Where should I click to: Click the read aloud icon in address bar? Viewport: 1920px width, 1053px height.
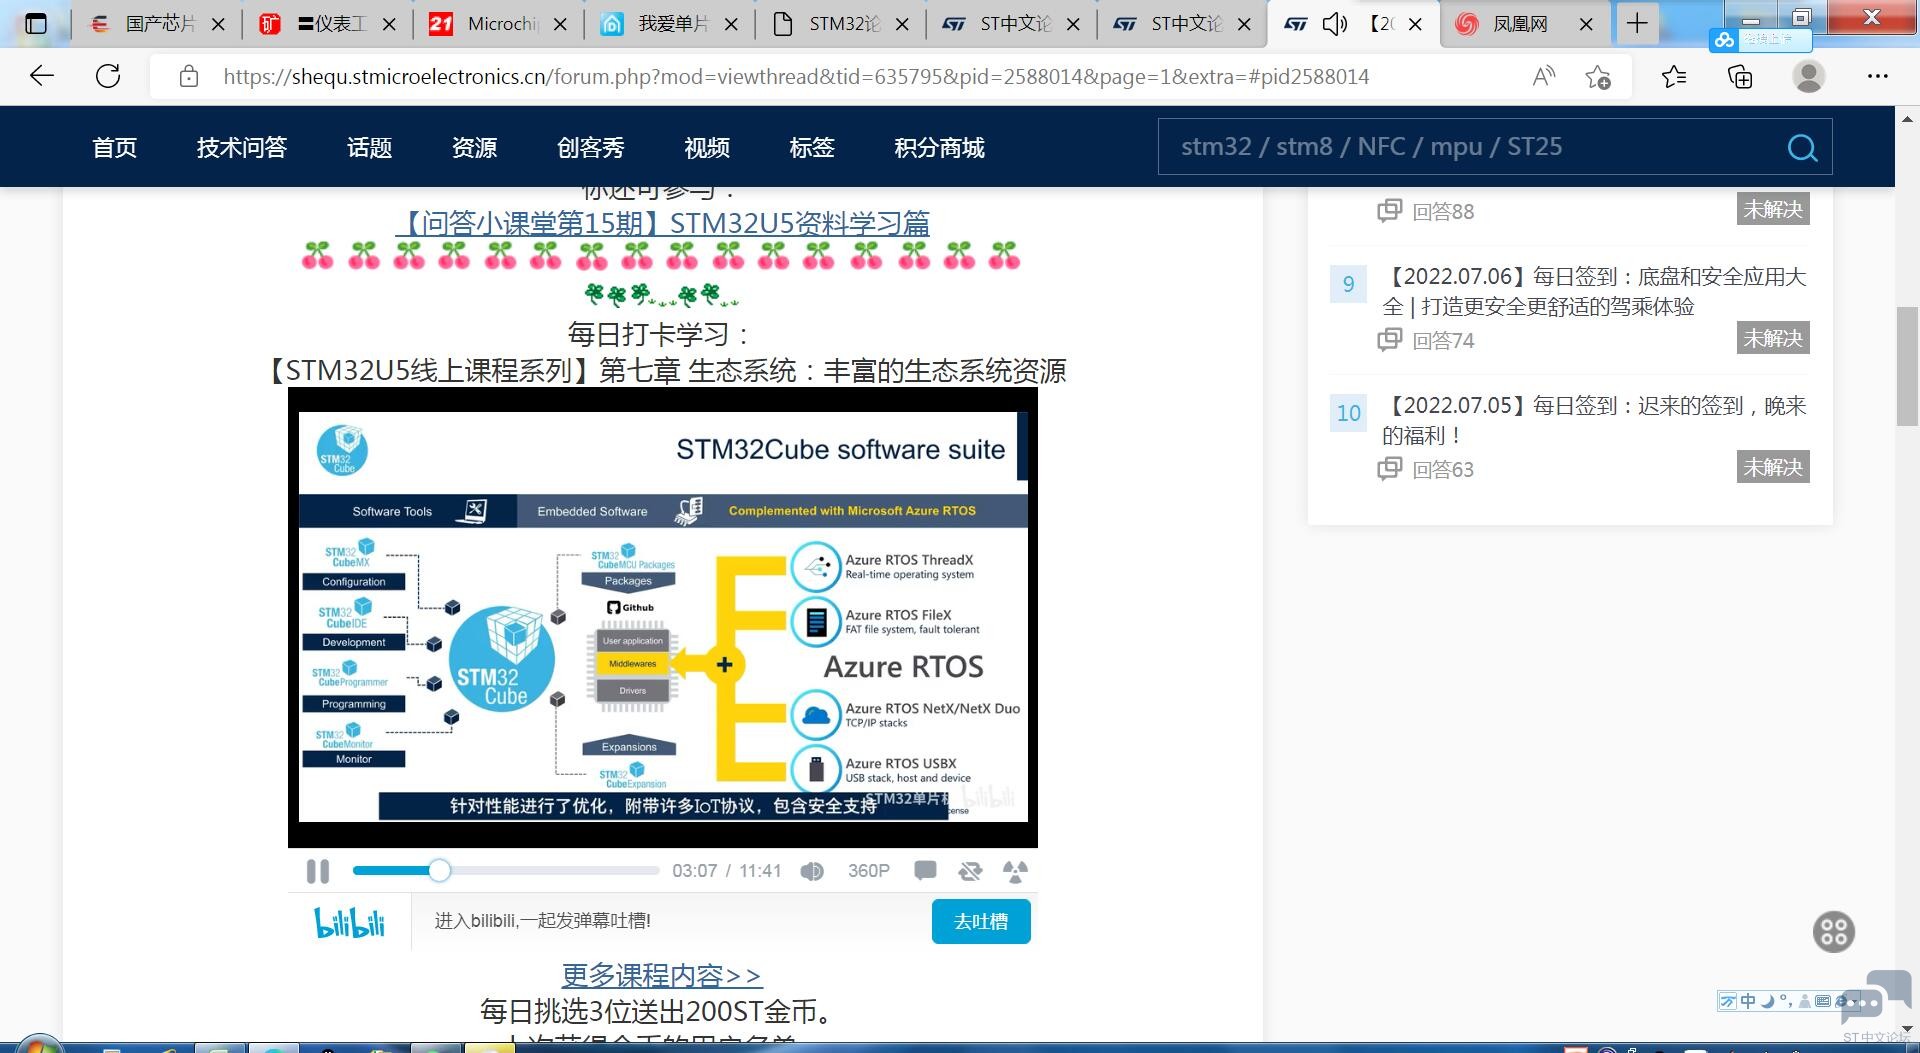[x=1544, y=76]
